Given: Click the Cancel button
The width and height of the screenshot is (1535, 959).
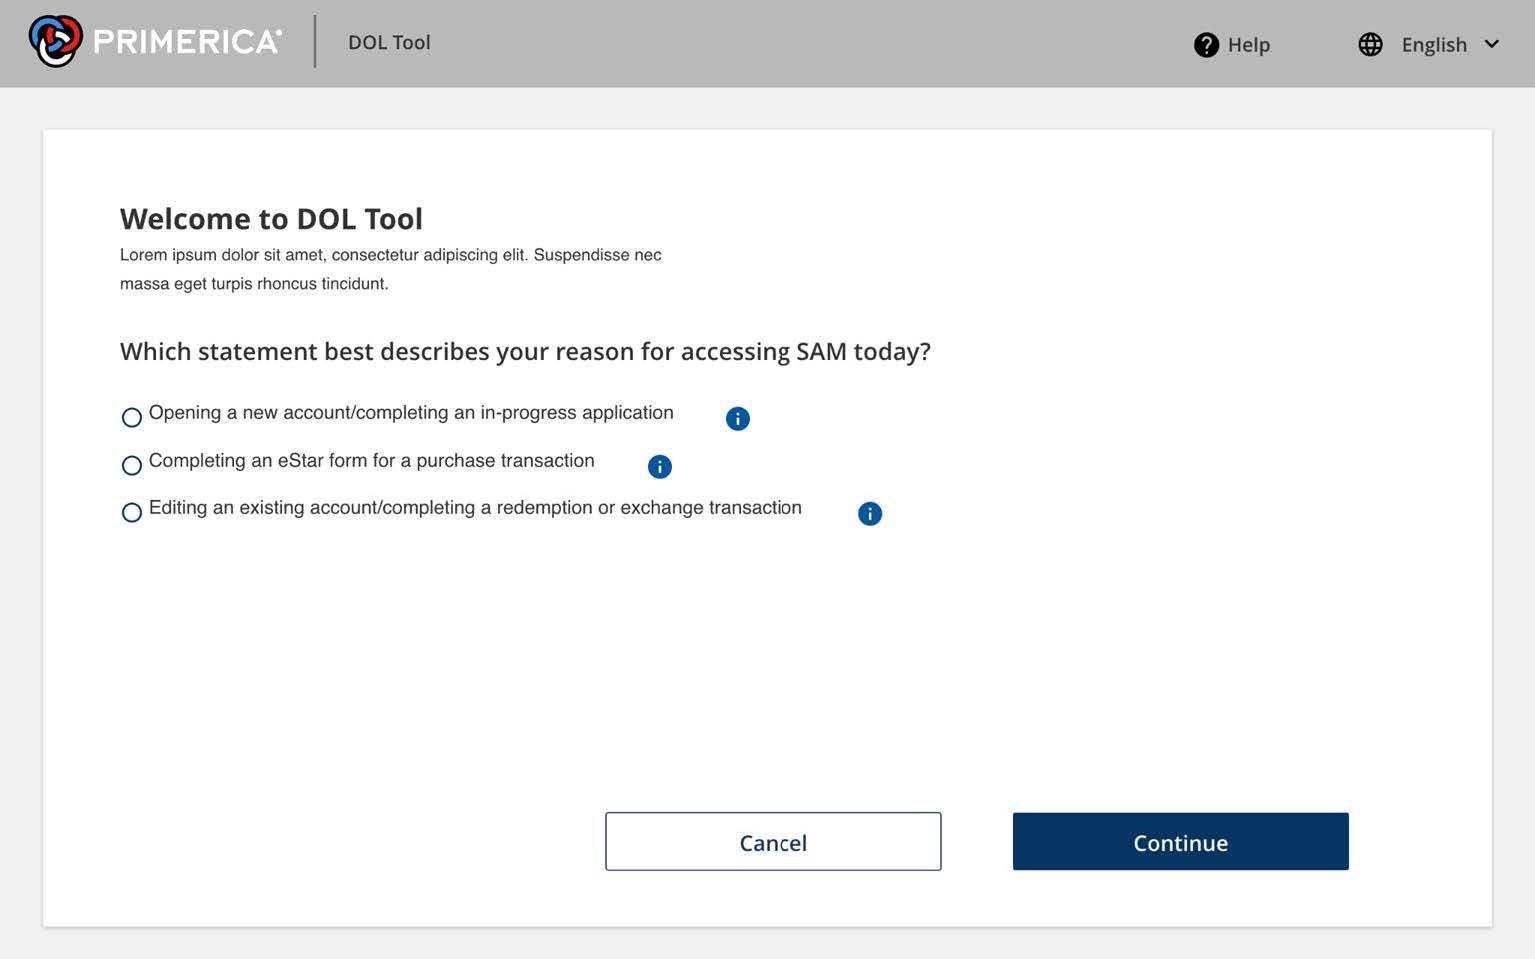Looking at the screenshot, I should [x=773, y=841].
